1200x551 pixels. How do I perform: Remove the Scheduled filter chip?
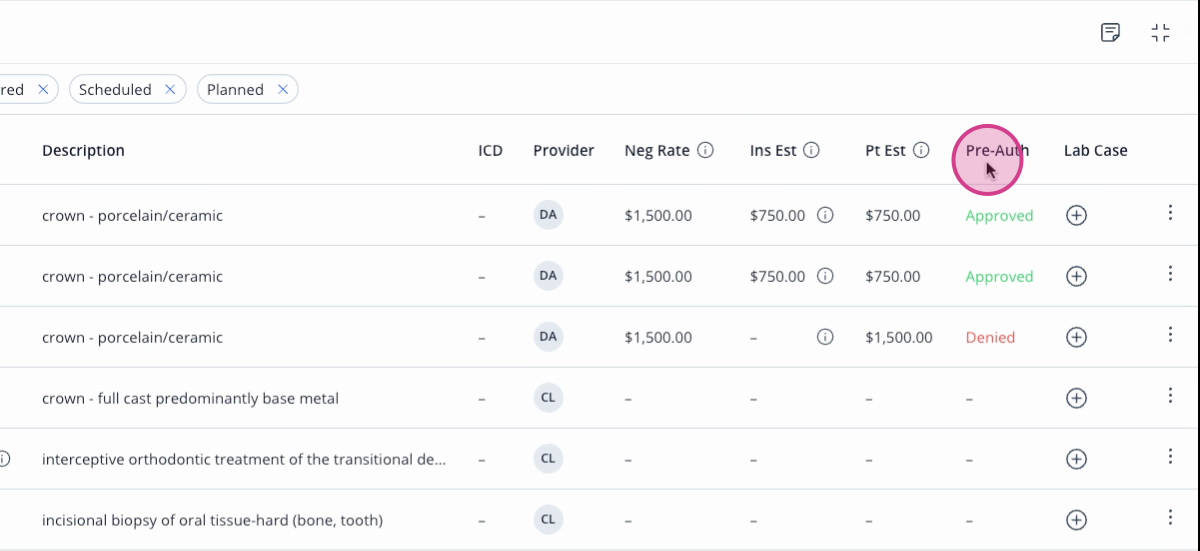tap(170, 89)
